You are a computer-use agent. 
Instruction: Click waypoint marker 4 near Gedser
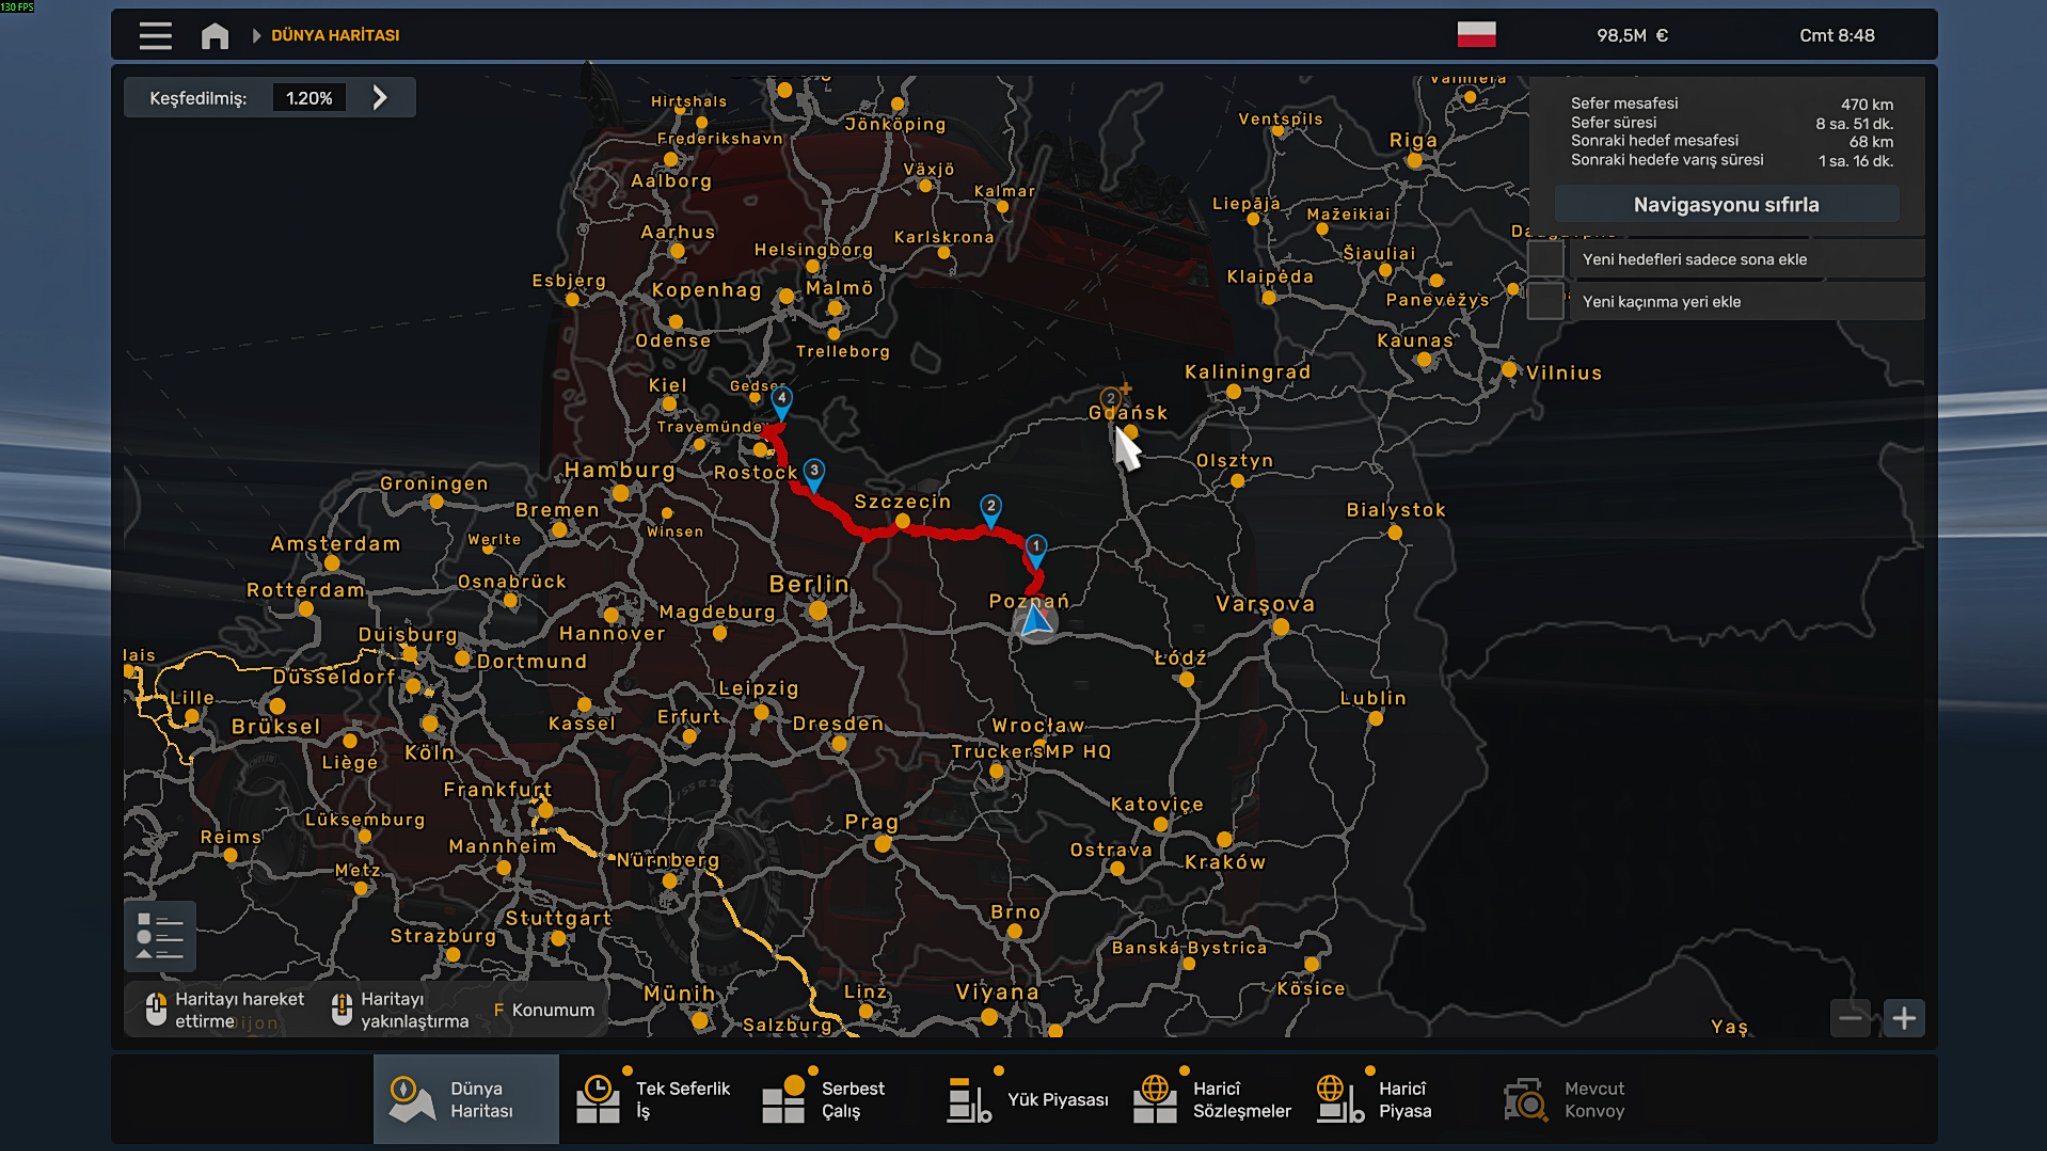click(x=781, y=399)
